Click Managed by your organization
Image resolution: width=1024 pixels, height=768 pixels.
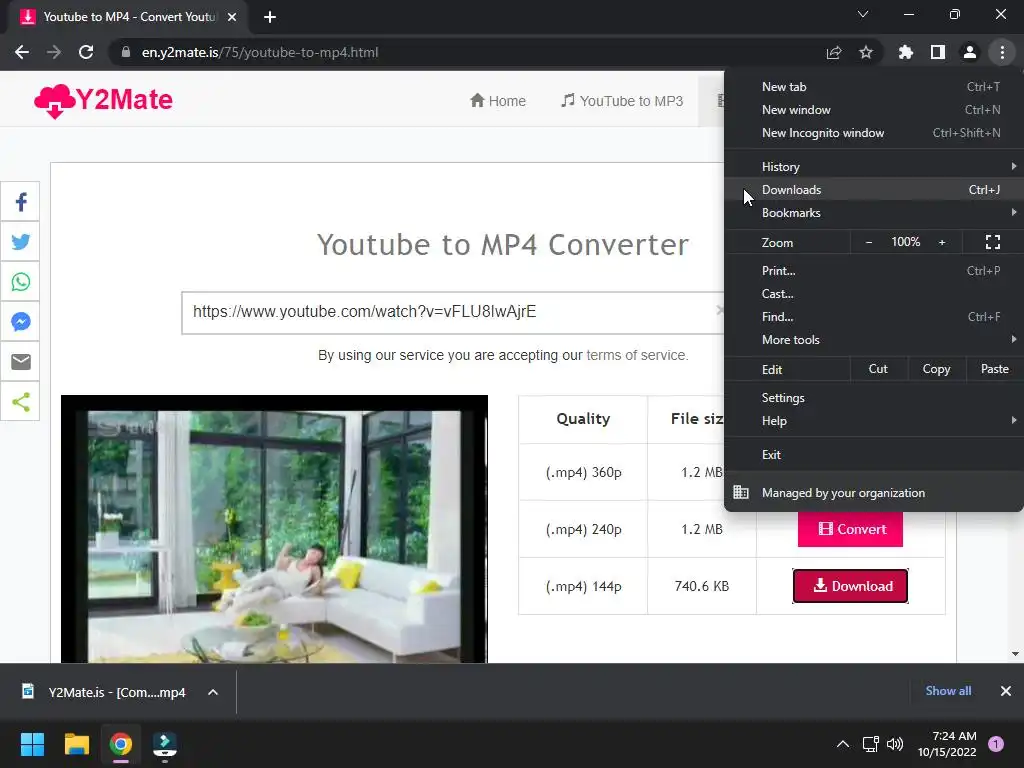point(874,492)
